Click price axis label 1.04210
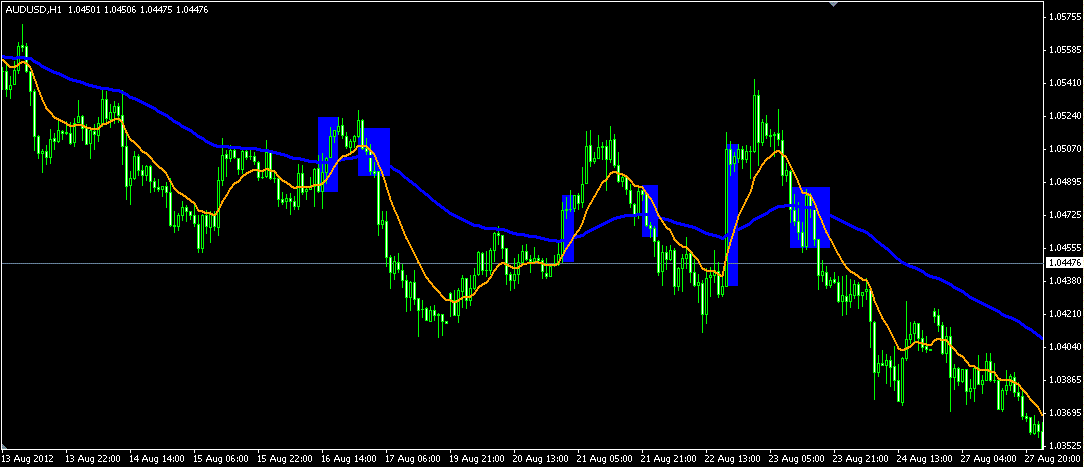The width and height of the screenshot is (1084, 467). point(1065,314)
